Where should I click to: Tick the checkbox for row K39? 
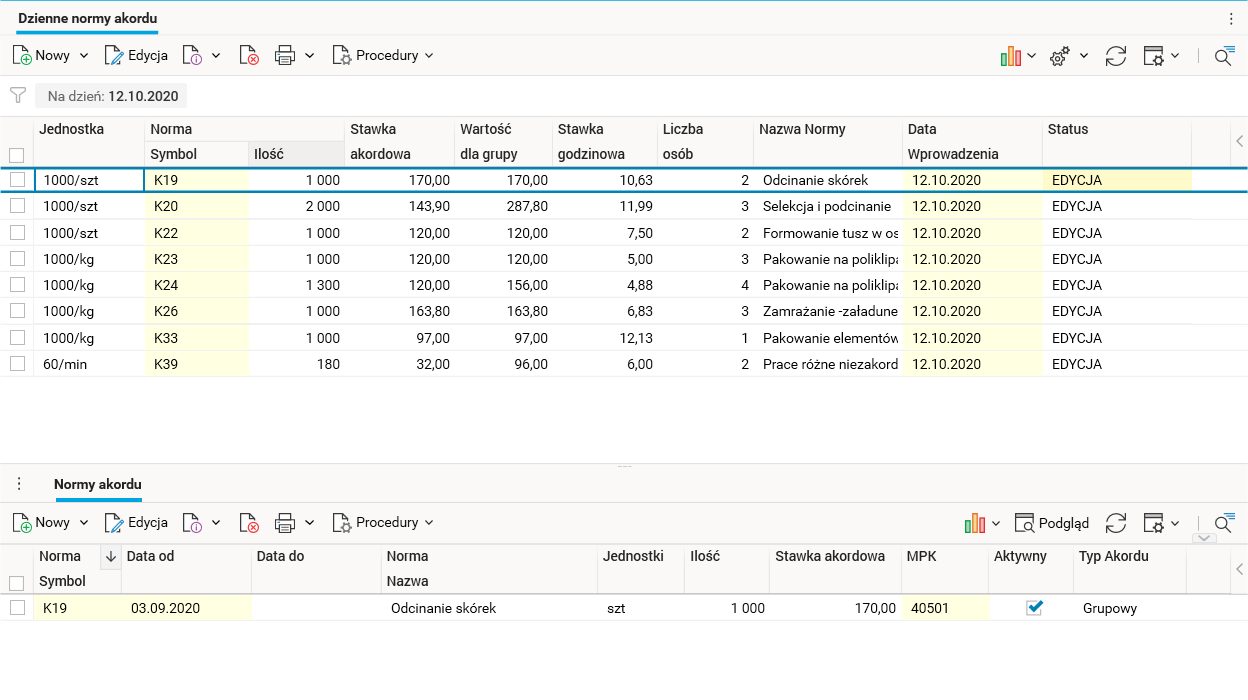click(x=17, y=364)
